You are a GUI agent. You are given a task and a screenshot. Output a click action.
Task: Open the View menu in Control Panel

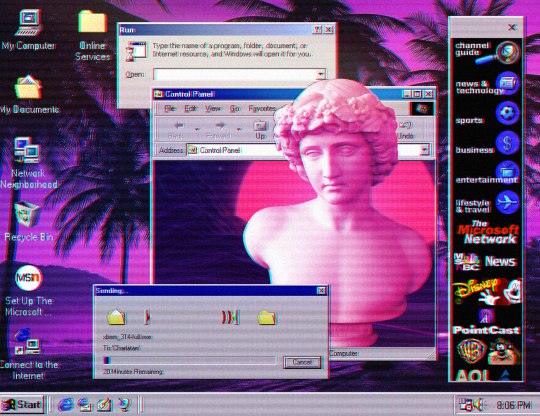[x=212, y=109]
